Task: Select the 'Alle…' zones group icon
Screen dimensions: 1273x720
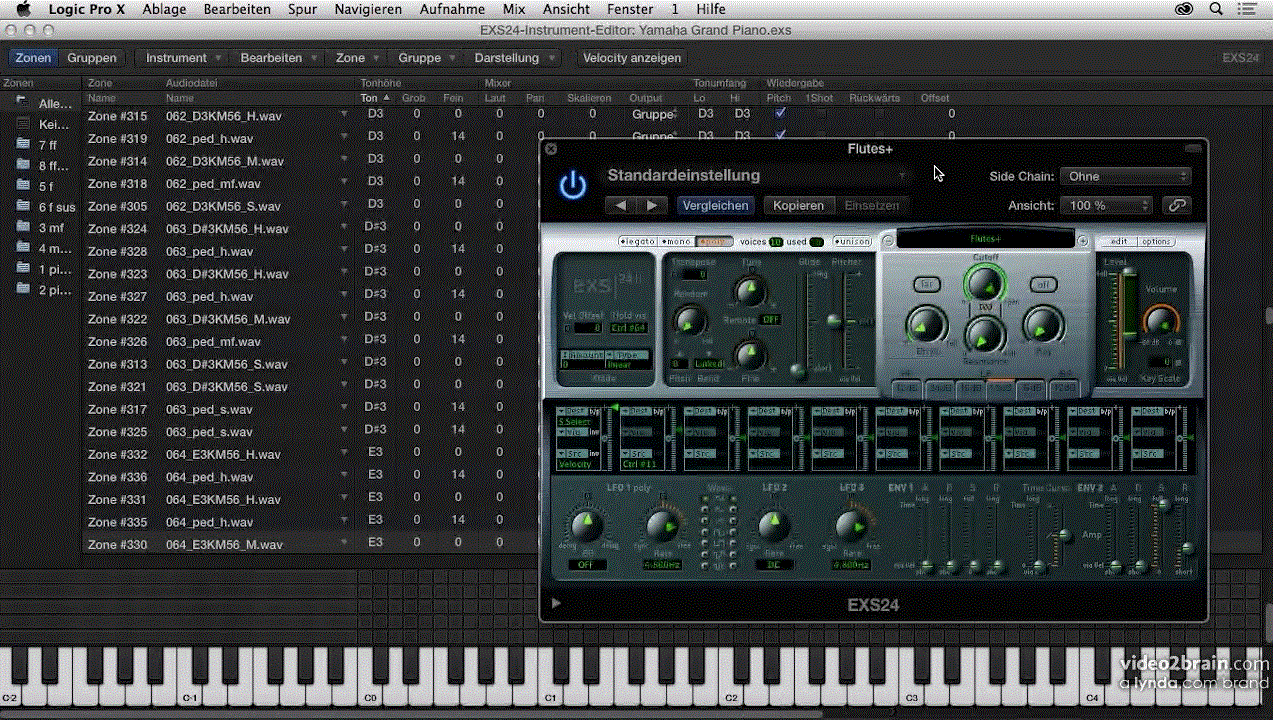Action: tap(22, 102)
